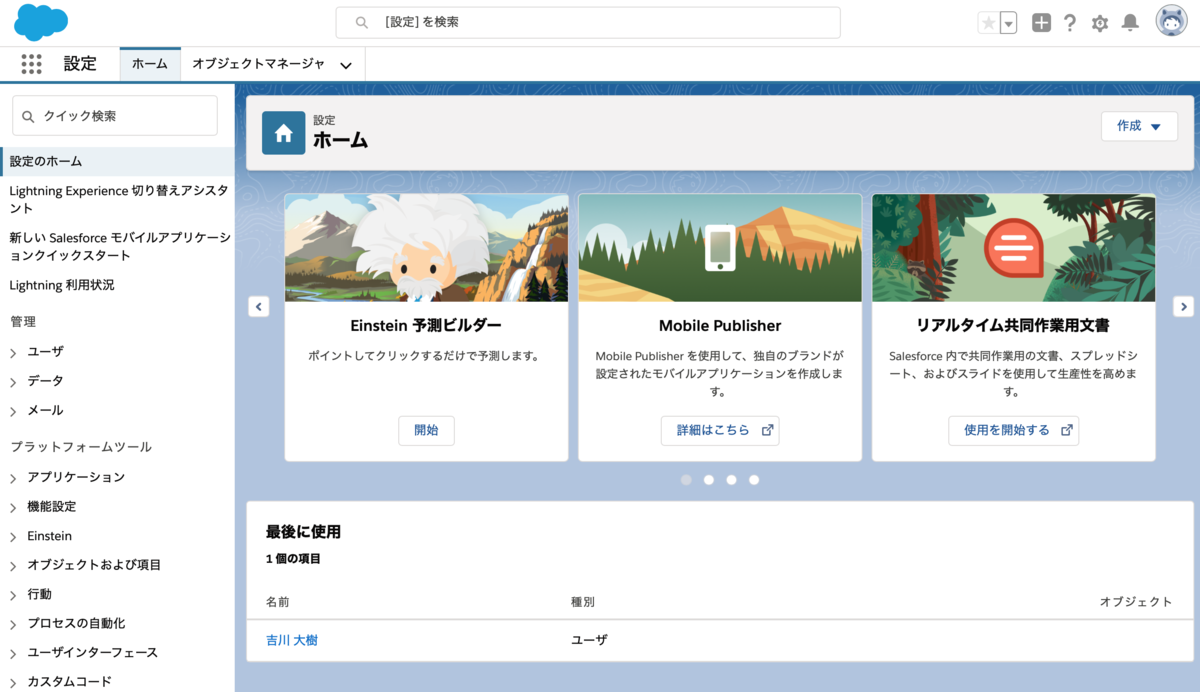
Task: Click the 最後に使用 section heading
Action: (x=304, y=532)
